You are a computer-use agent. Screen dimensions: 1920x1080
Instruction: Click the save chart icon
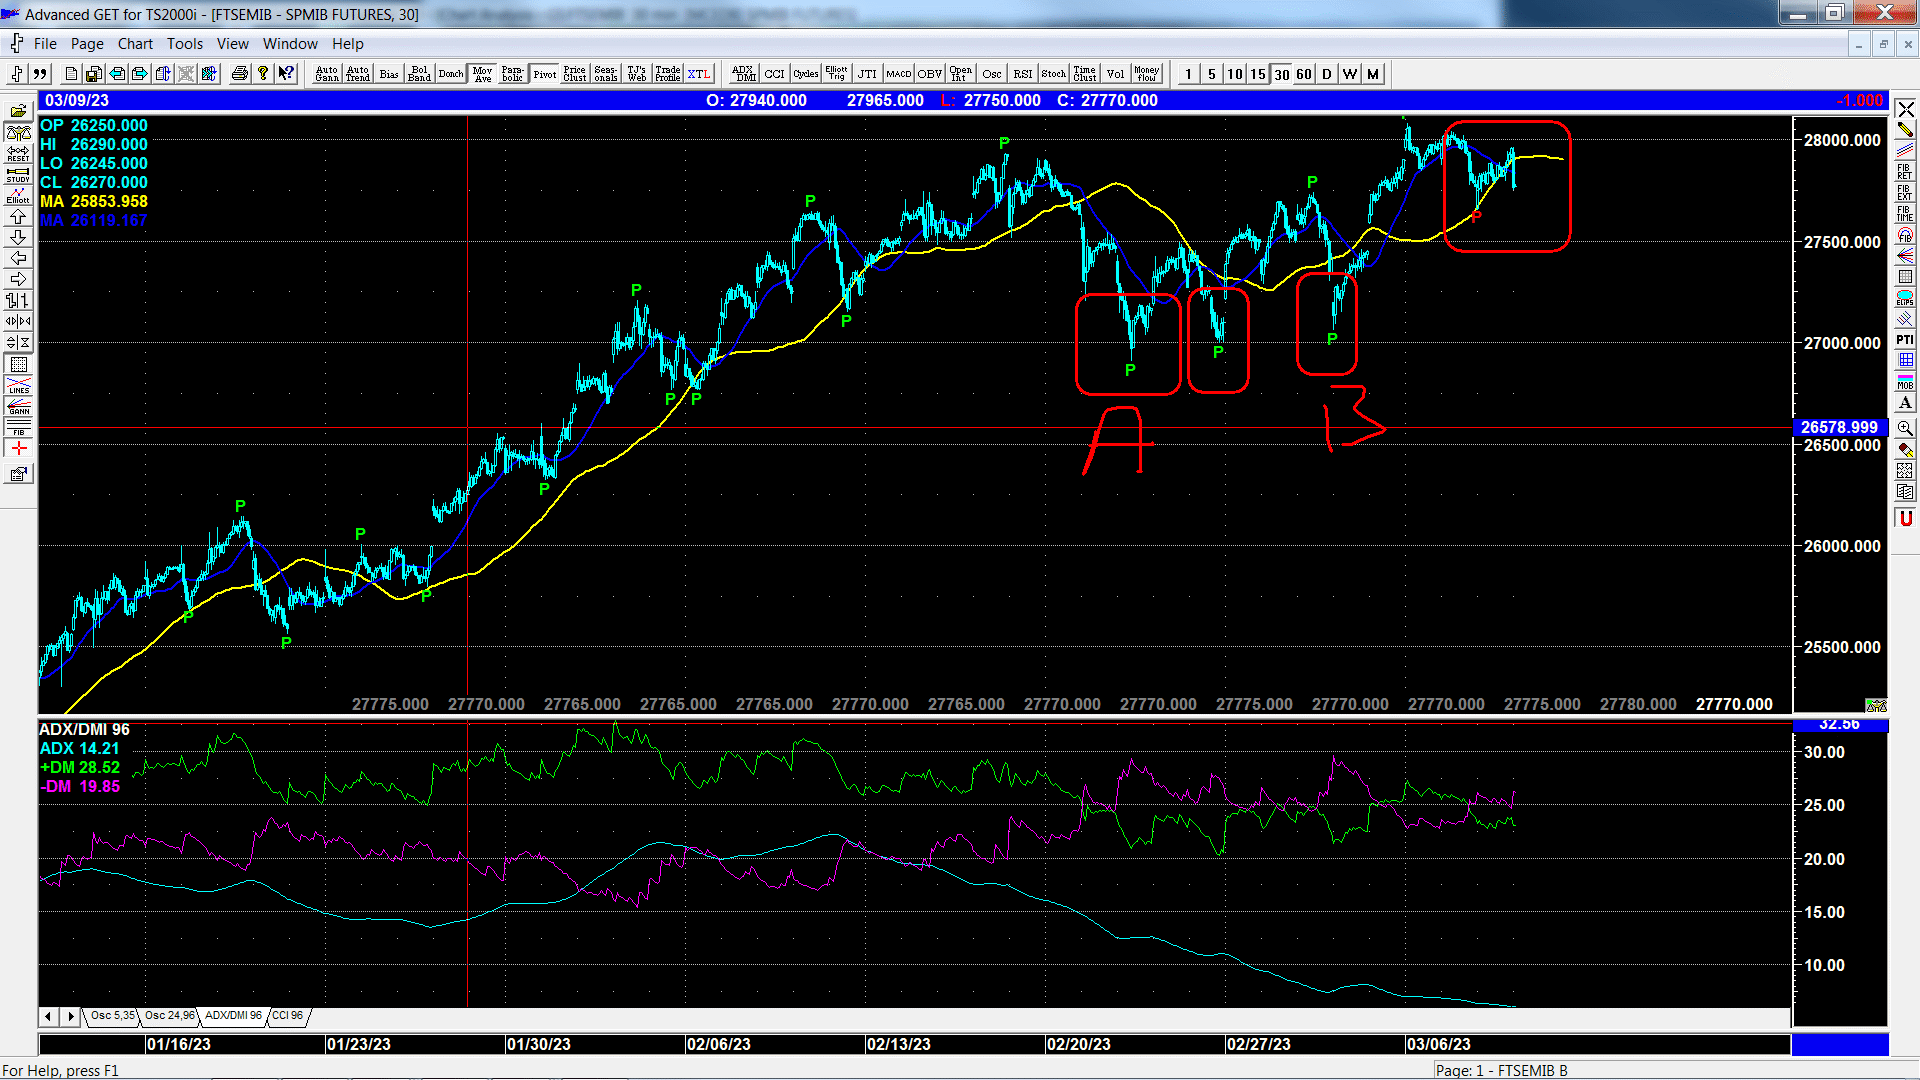94,74
